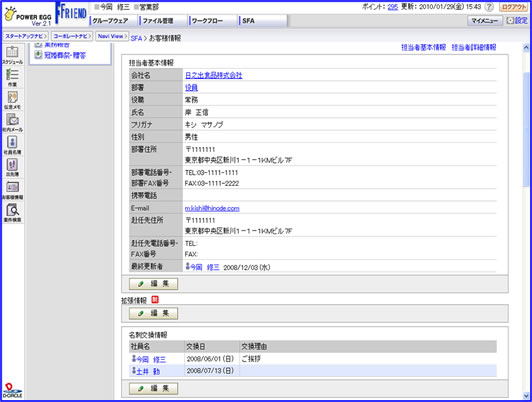The width and height of the screenshot is (532, 402).
Task: Click the points value 295 link
Action: [393, 7]
